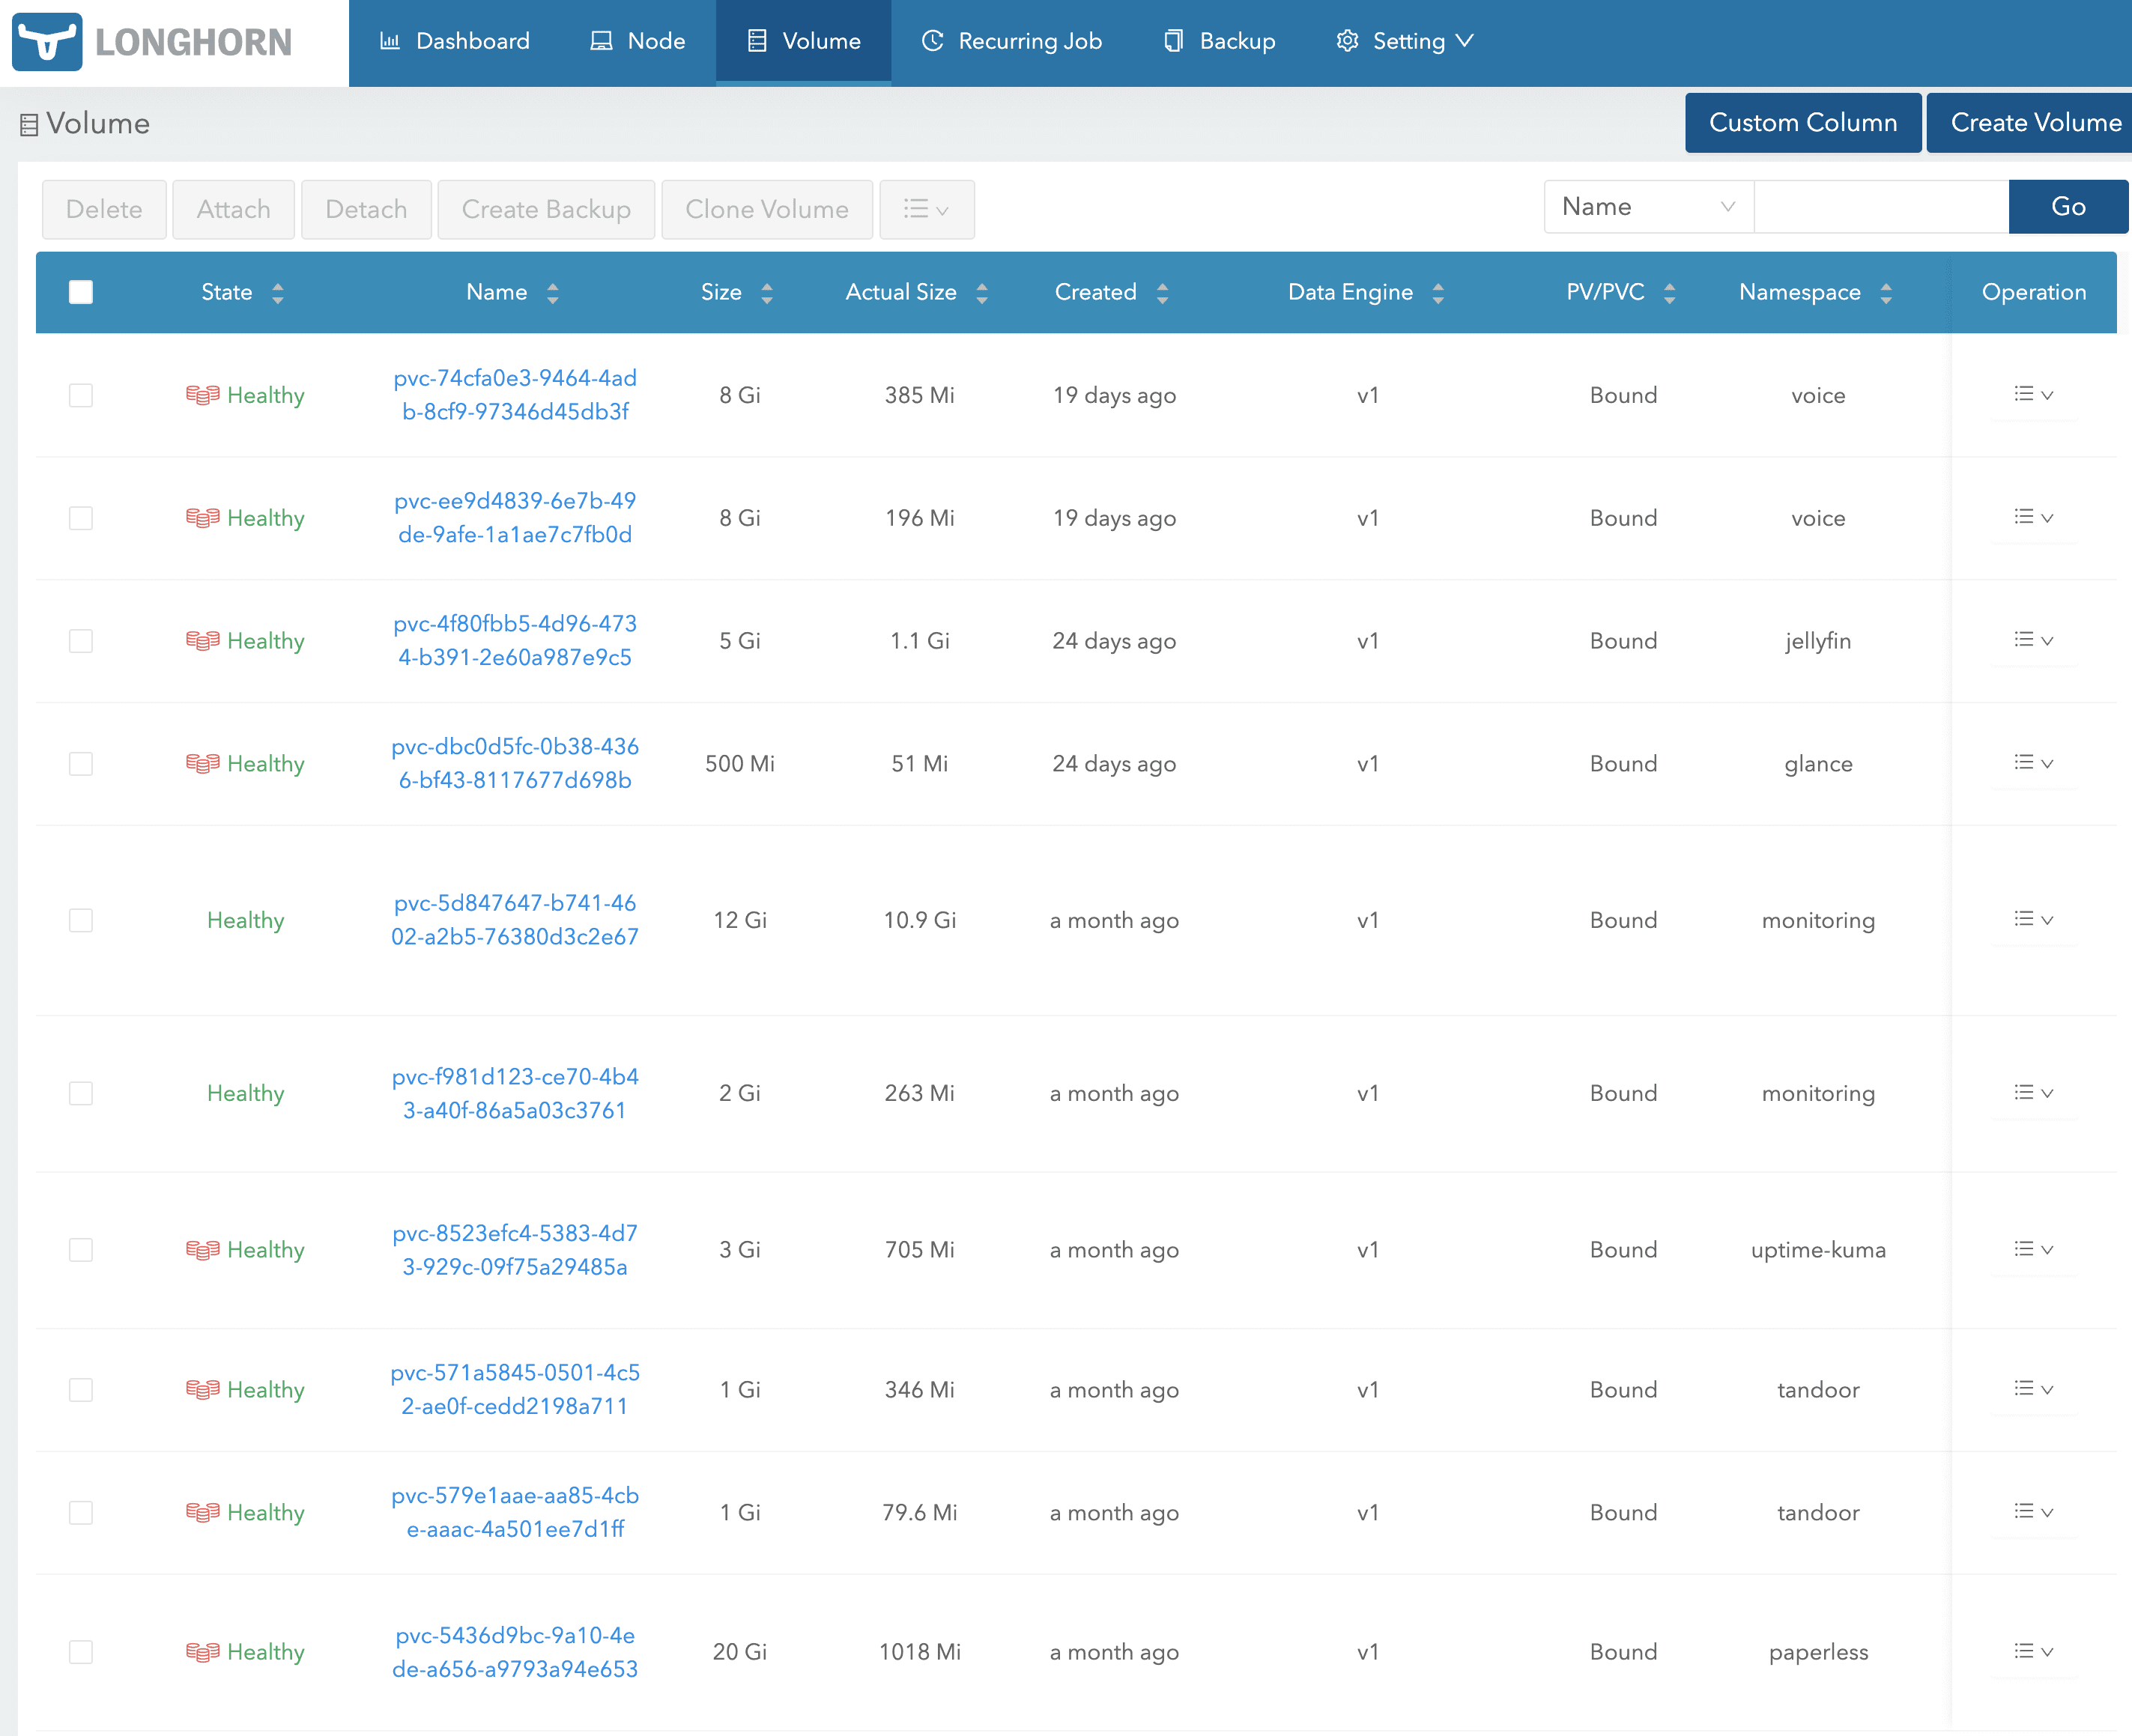Viewport: 2132px width, 1736px height.
Task: Click the Delete button
Action: click(x=104, y=209)
